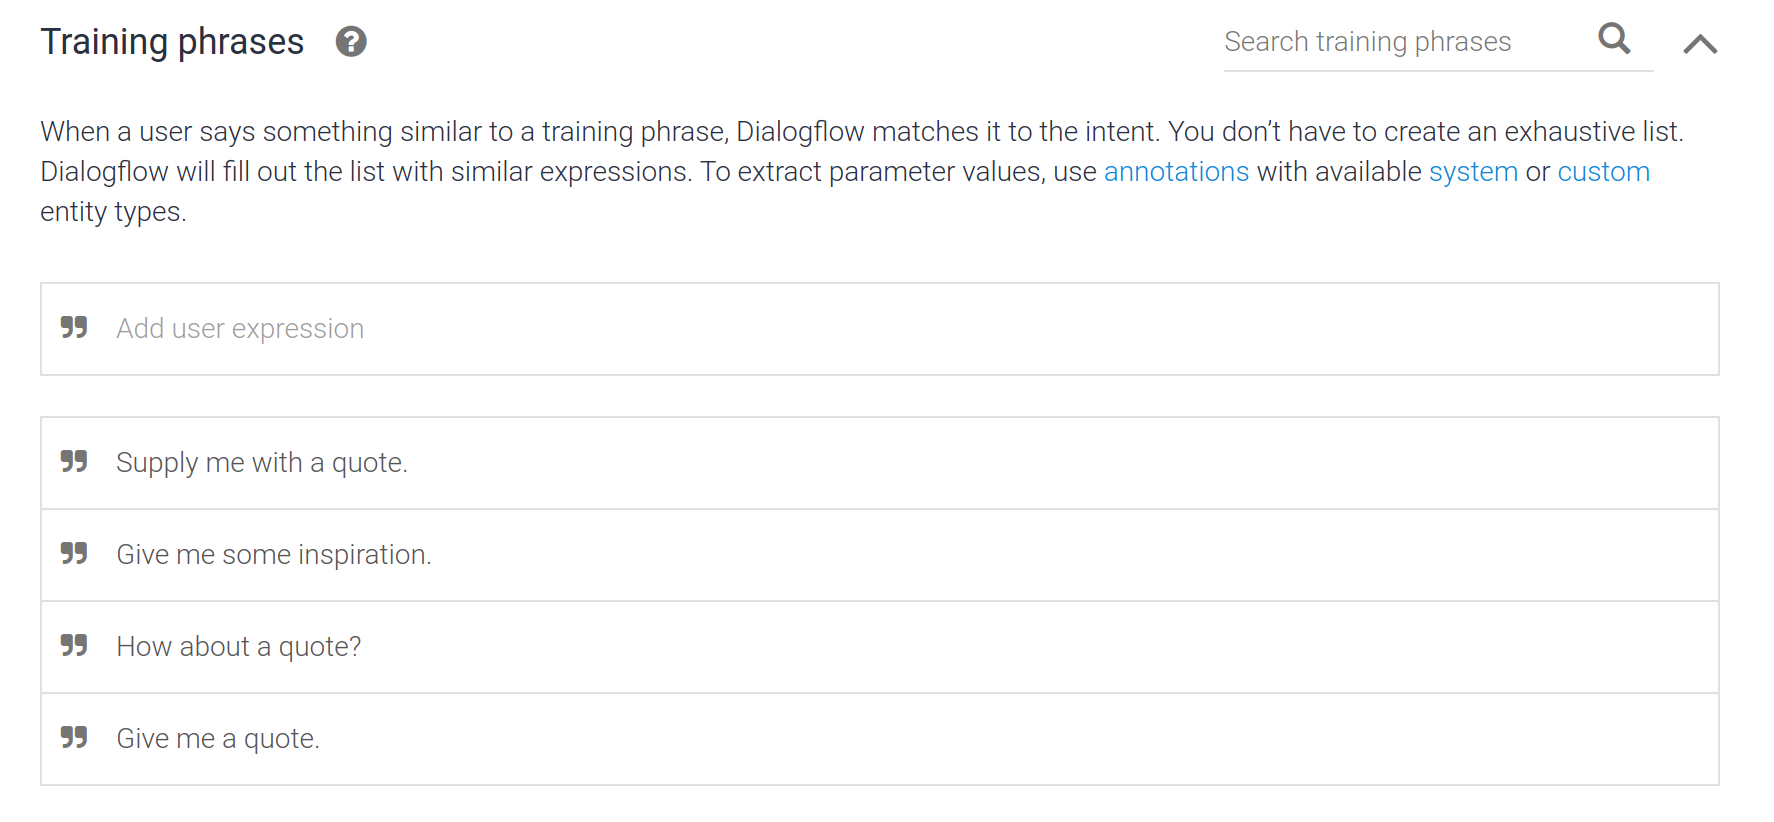Select the phrase Give me a quote
Viewport: 1774px width, 822px height.
218,739
